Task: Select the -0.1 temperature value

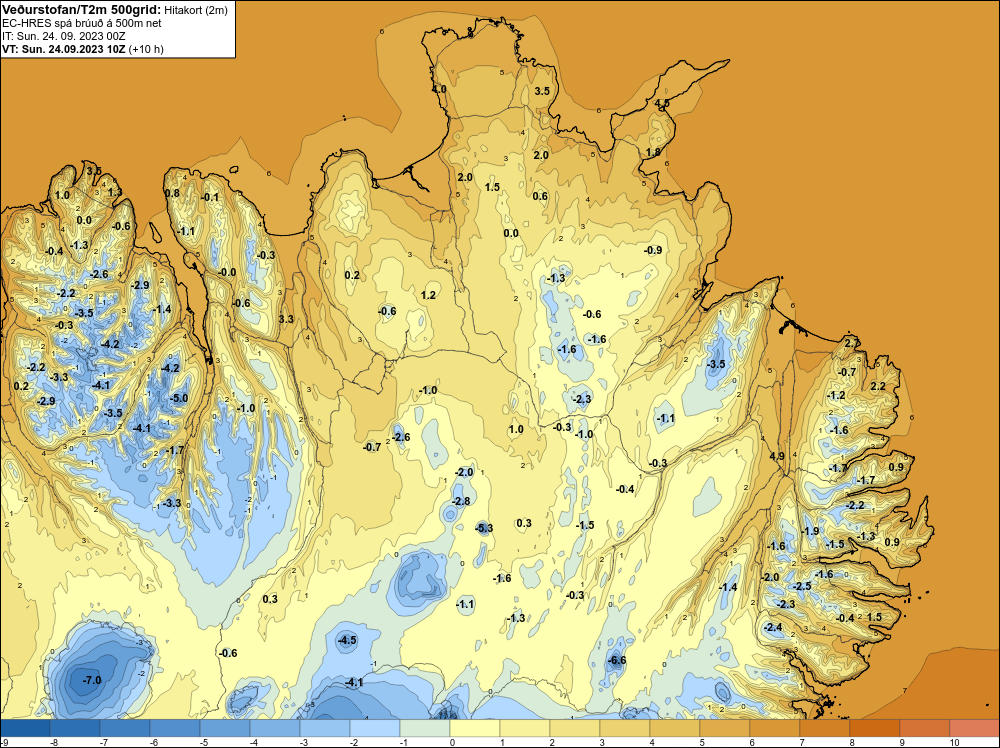Action: [210, 197]
